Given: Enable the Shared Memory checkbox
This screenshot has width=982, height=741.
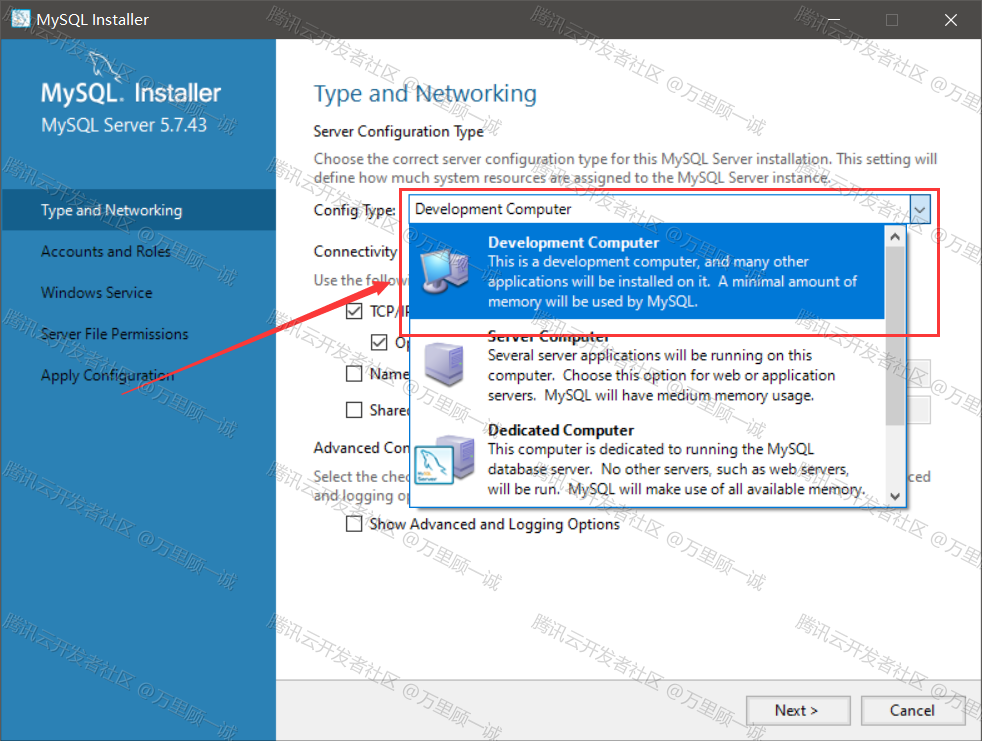Looking at the screenshot, I should [x=354, y=410].
